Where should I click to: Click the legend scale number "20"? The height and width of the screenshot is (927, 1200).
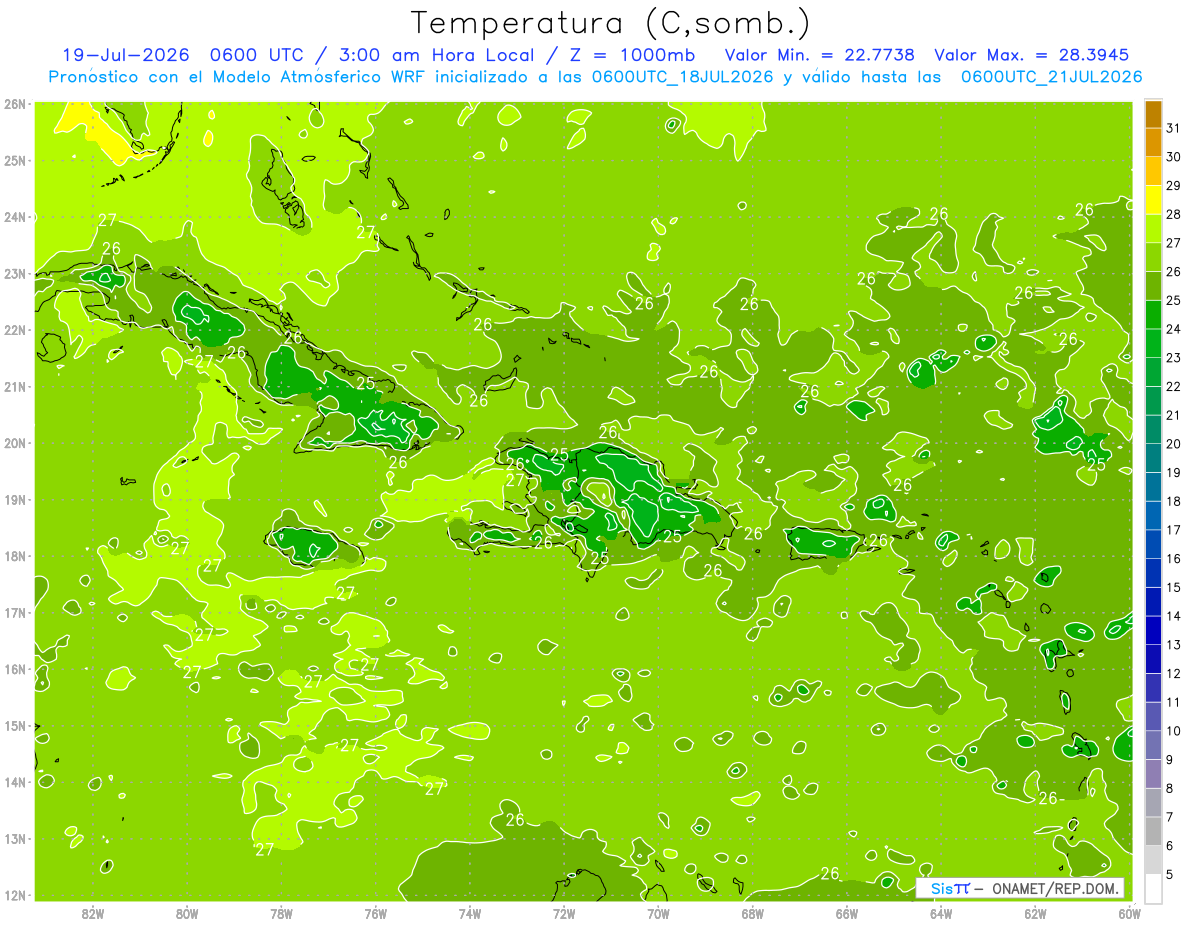point(1174,444)
